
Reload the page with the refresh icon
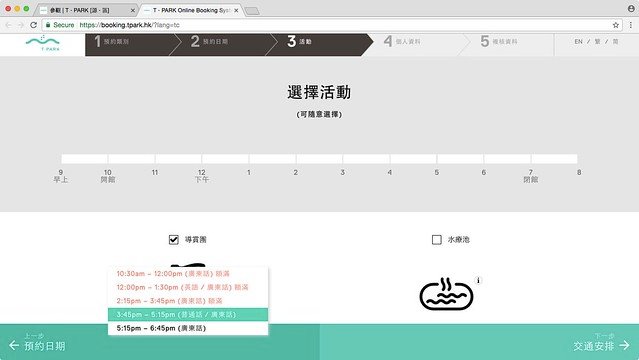33,25
